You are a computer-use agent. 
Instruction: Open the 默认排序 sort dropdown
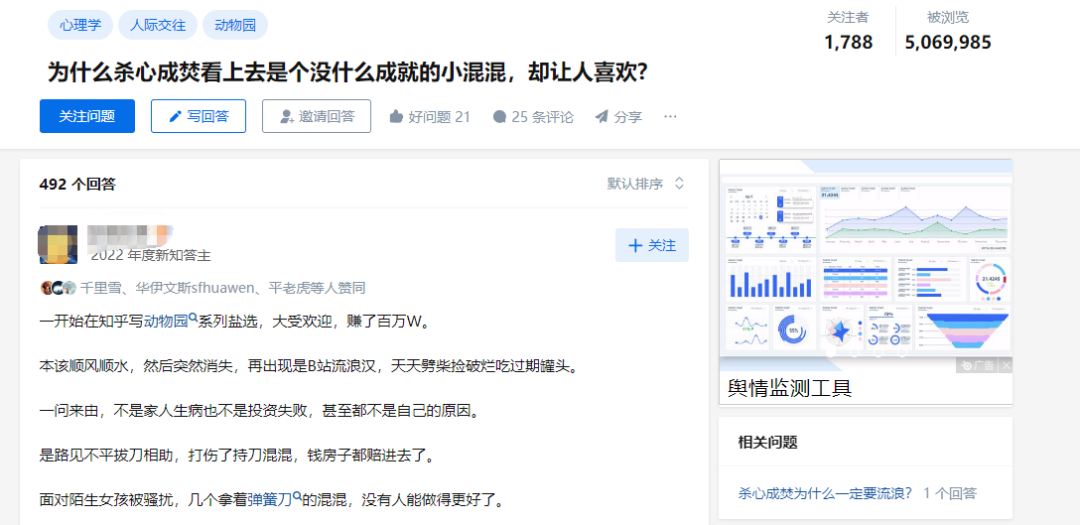pos(646,184)
